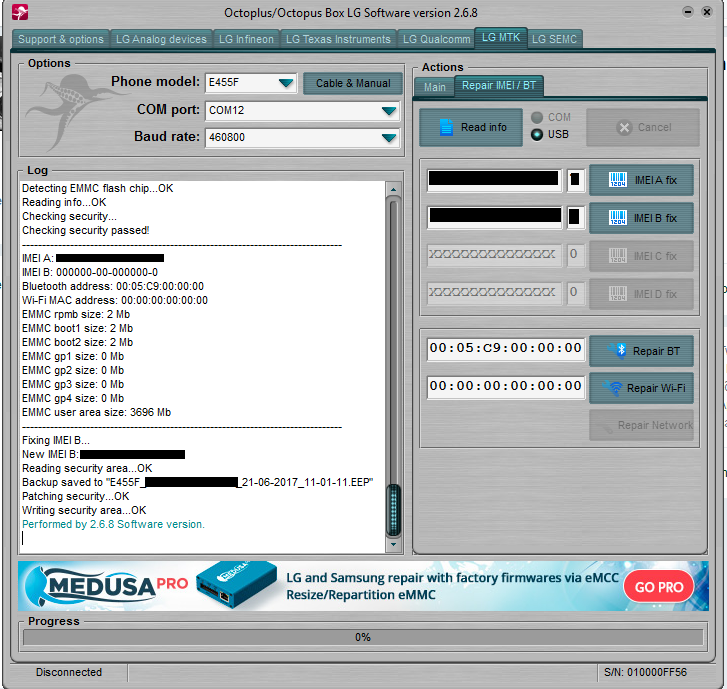Click the S/N: 010000FF56 status text
Viewport: 727px width, 689px height.
[645, 672]
